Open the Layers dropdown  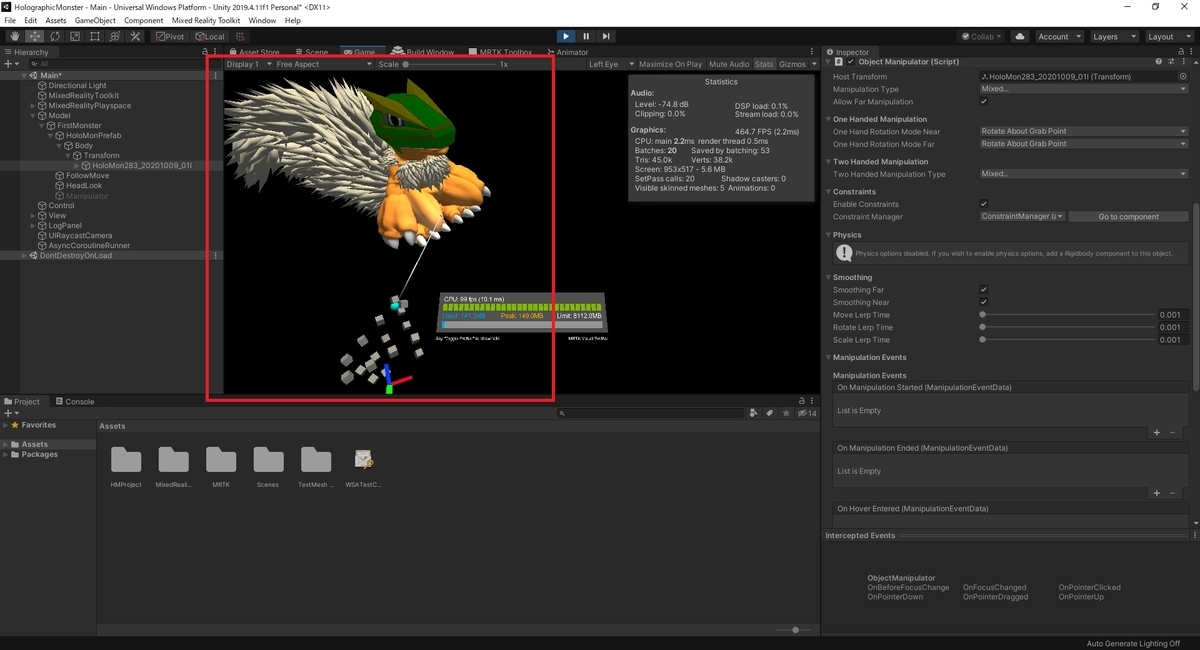coord(1113,36)
